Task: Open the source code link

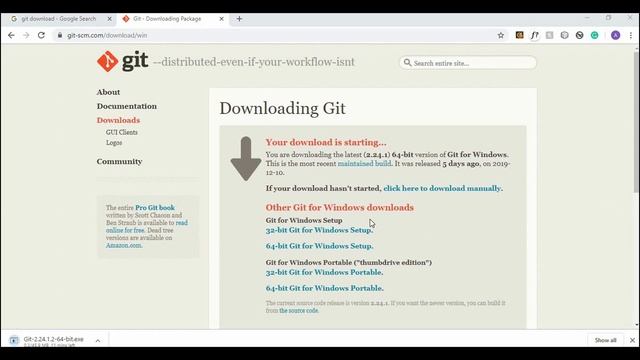Action: [x=298, y=311]
